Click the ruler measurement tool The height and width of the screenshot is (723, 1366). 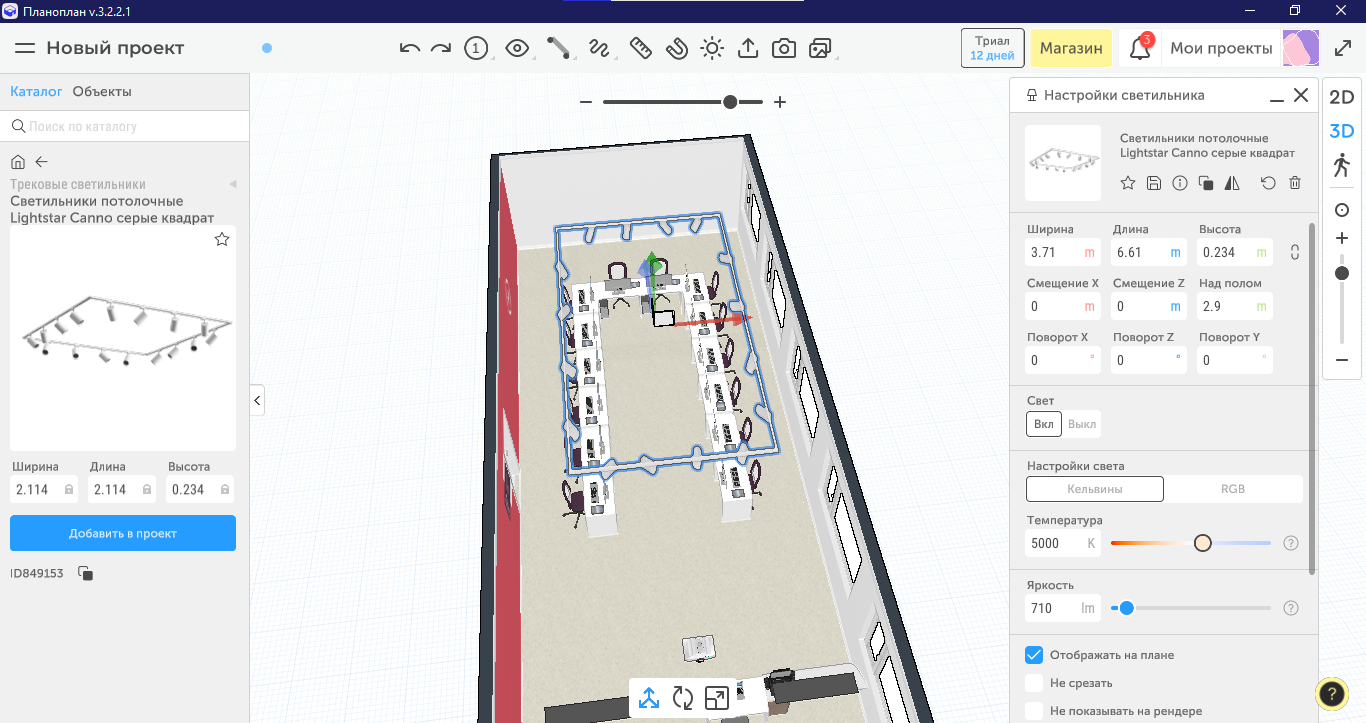(640, 48)
